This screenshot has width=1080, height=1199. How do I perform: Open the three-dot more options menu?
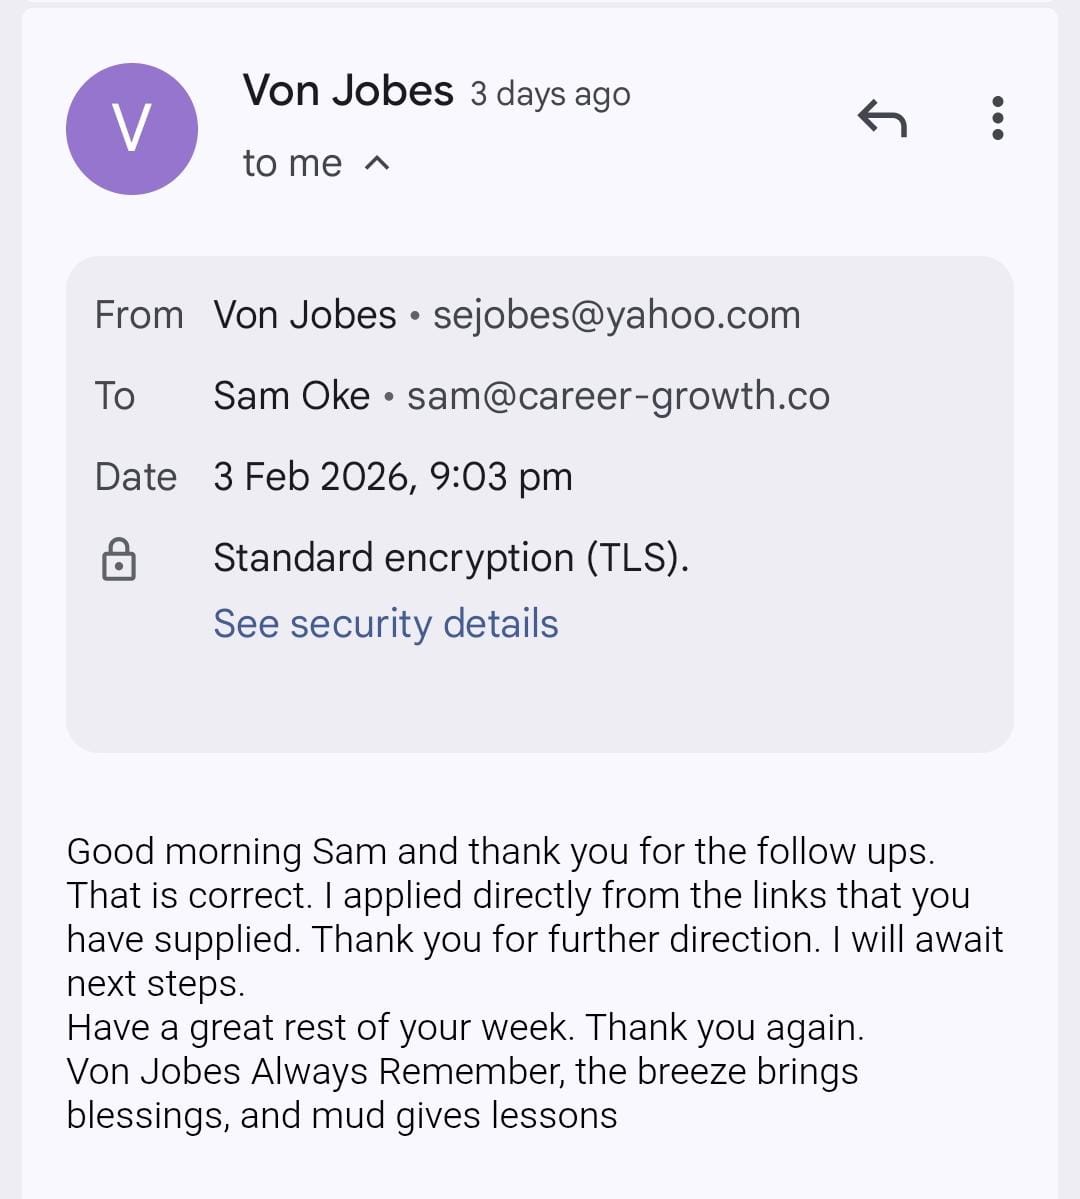click(996, 118)
